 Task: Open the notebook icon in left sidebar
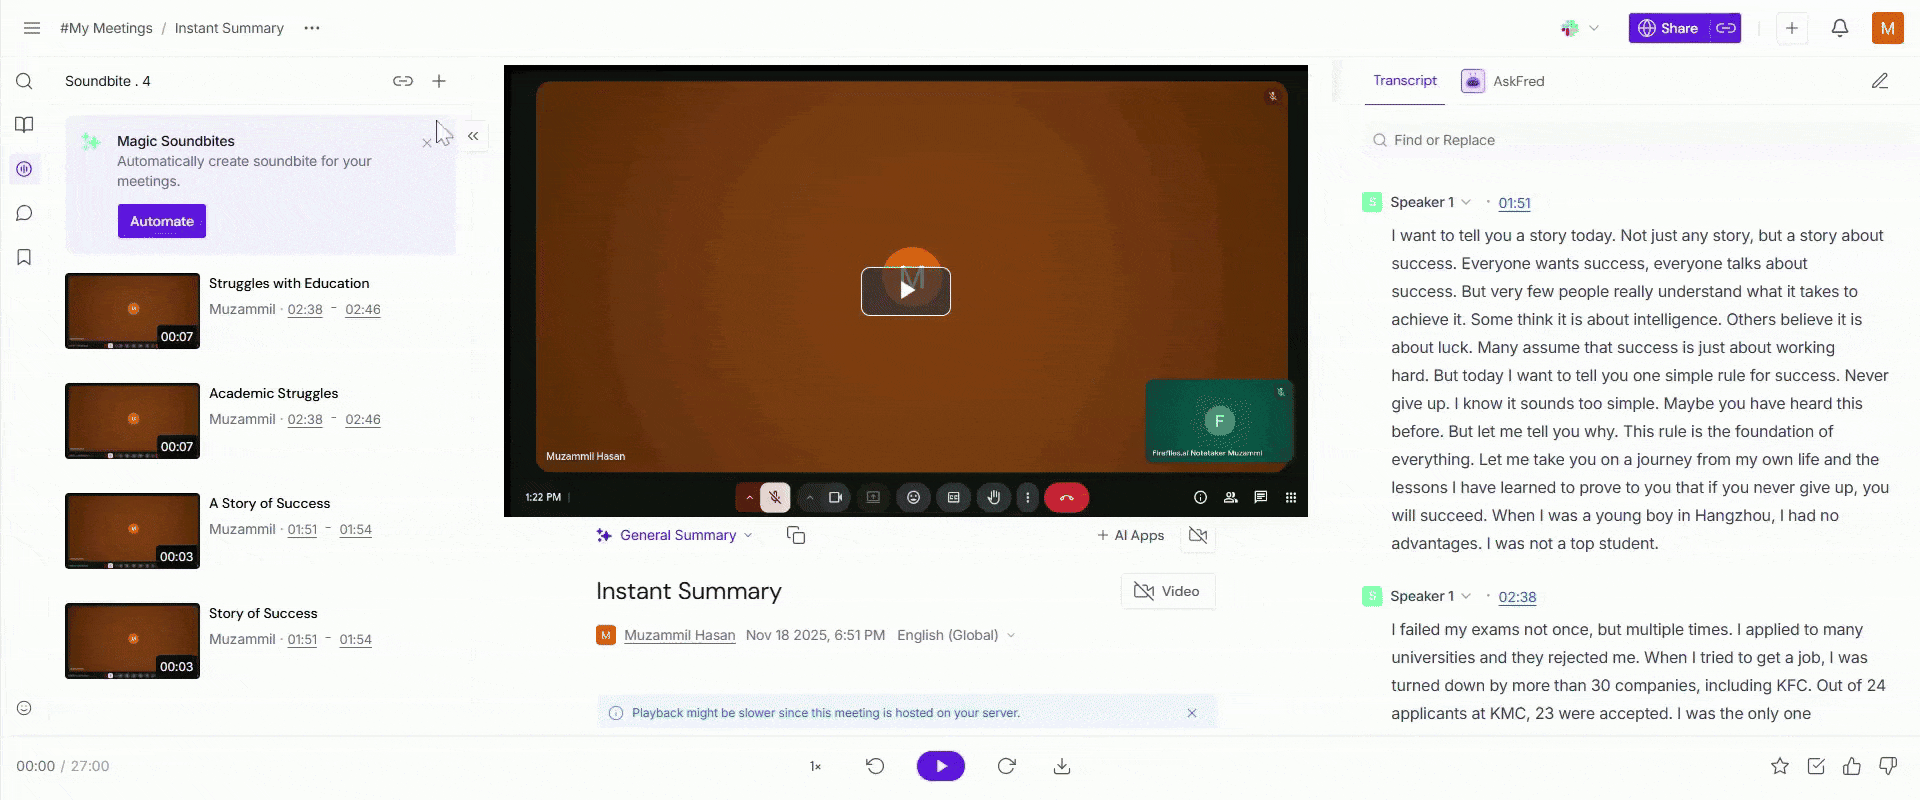(x=25, y=125)
